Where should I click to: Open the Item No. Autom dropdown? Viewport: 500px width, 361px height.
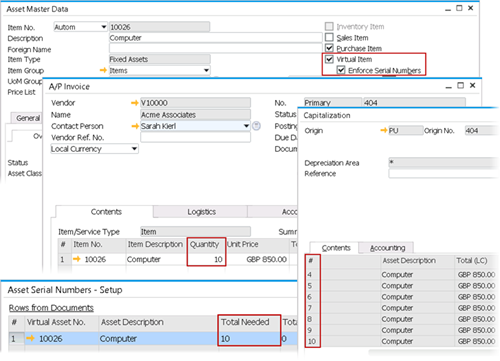[x=104, y=27]
